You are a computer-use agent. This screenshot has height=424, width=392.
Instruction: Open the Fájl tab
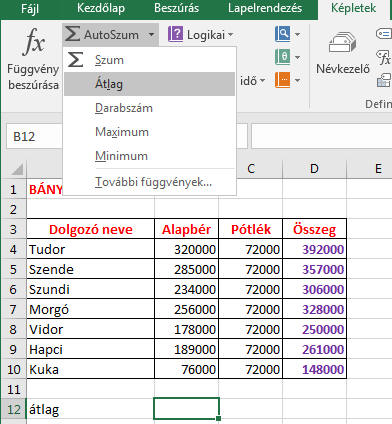tap(30, 8)
